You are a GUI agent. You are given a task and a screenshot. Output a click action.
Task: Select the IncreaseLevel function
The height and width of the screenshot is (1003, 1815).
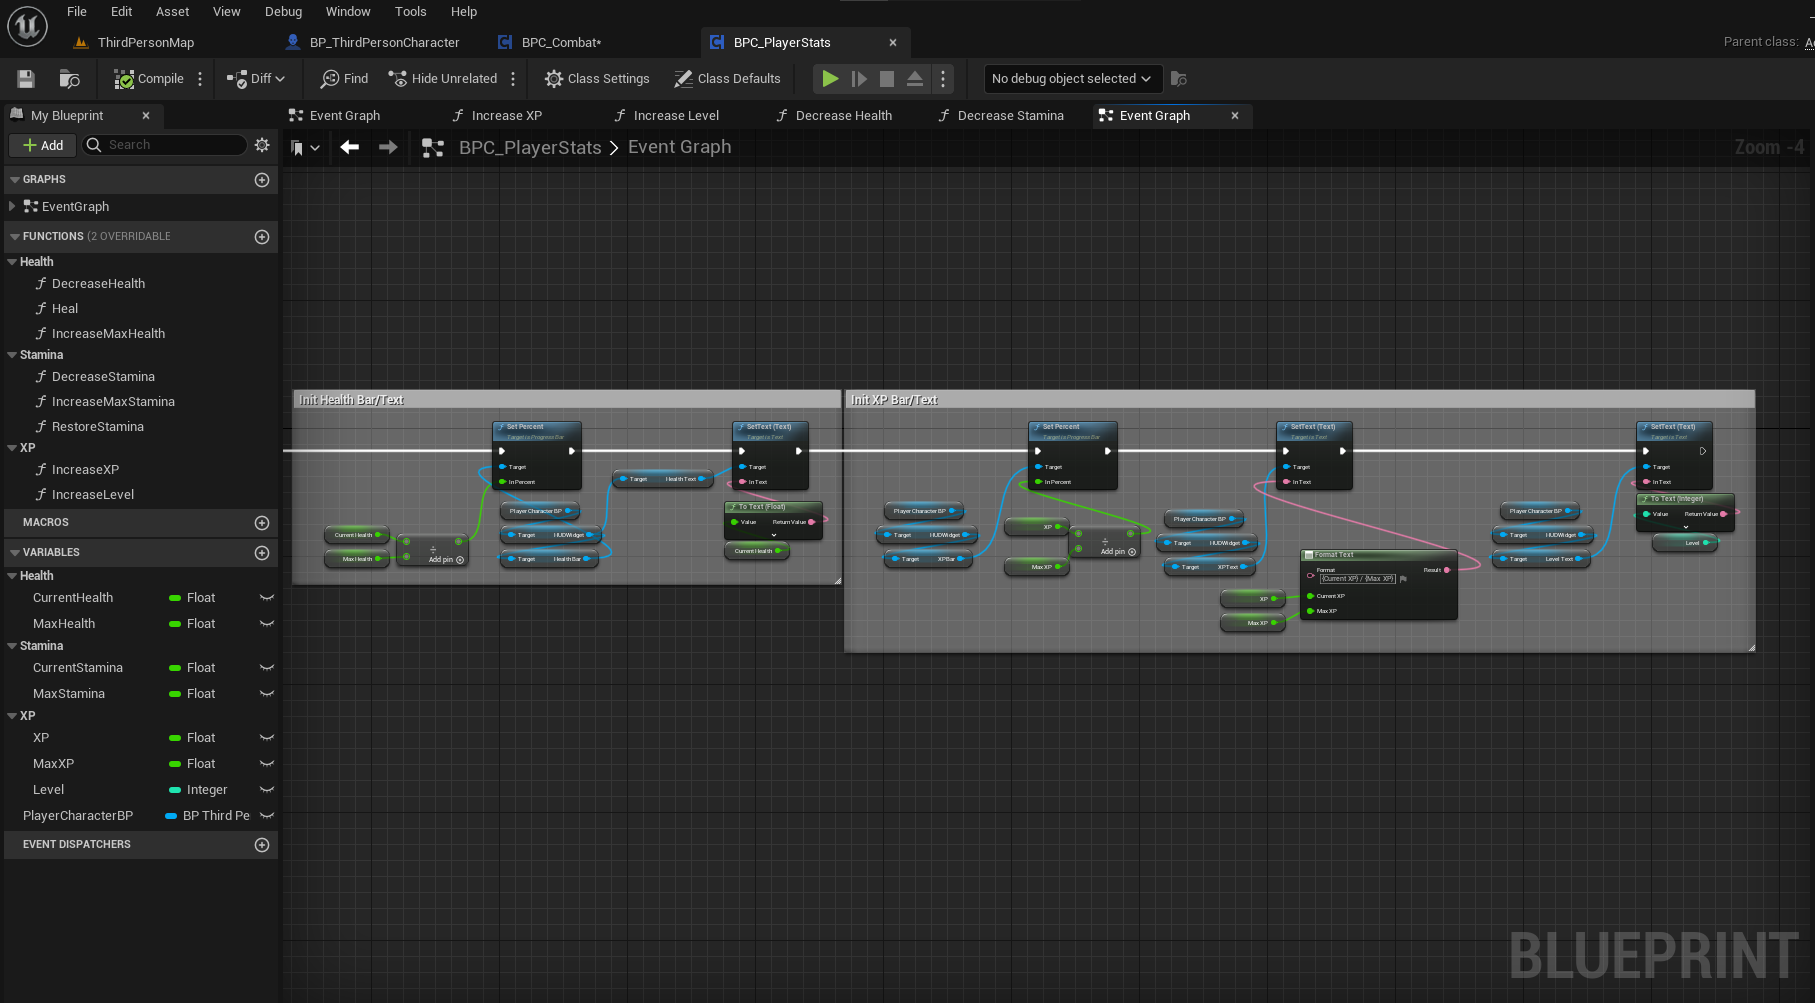[92, 495]
